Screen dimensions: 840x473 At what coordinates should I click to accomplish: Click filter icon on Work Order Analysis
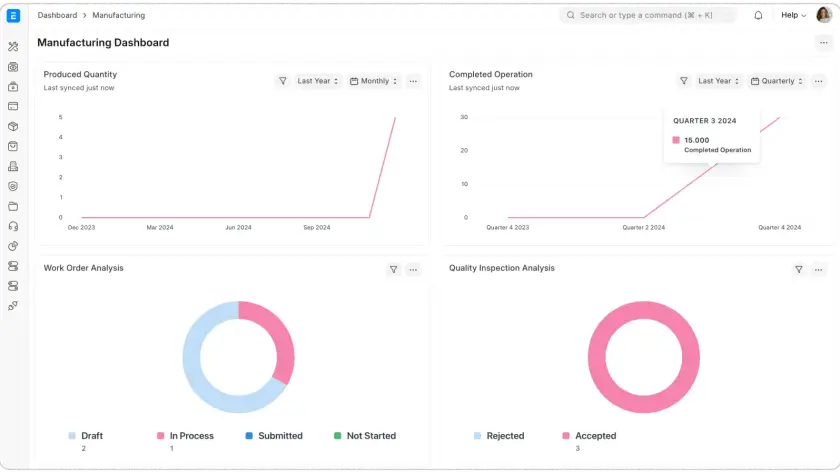click(x=394, y=269)
